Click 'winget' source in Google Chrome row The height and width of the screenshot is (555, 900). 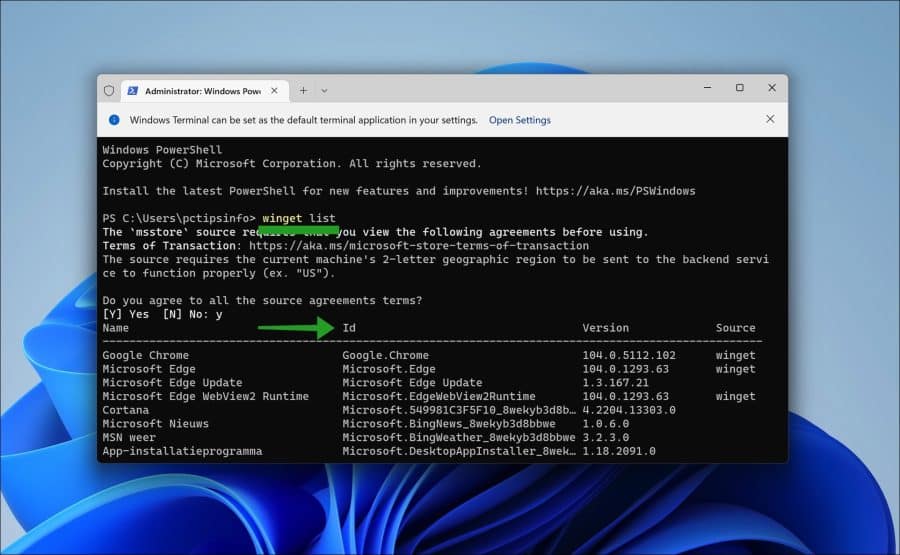pos(735,355)
